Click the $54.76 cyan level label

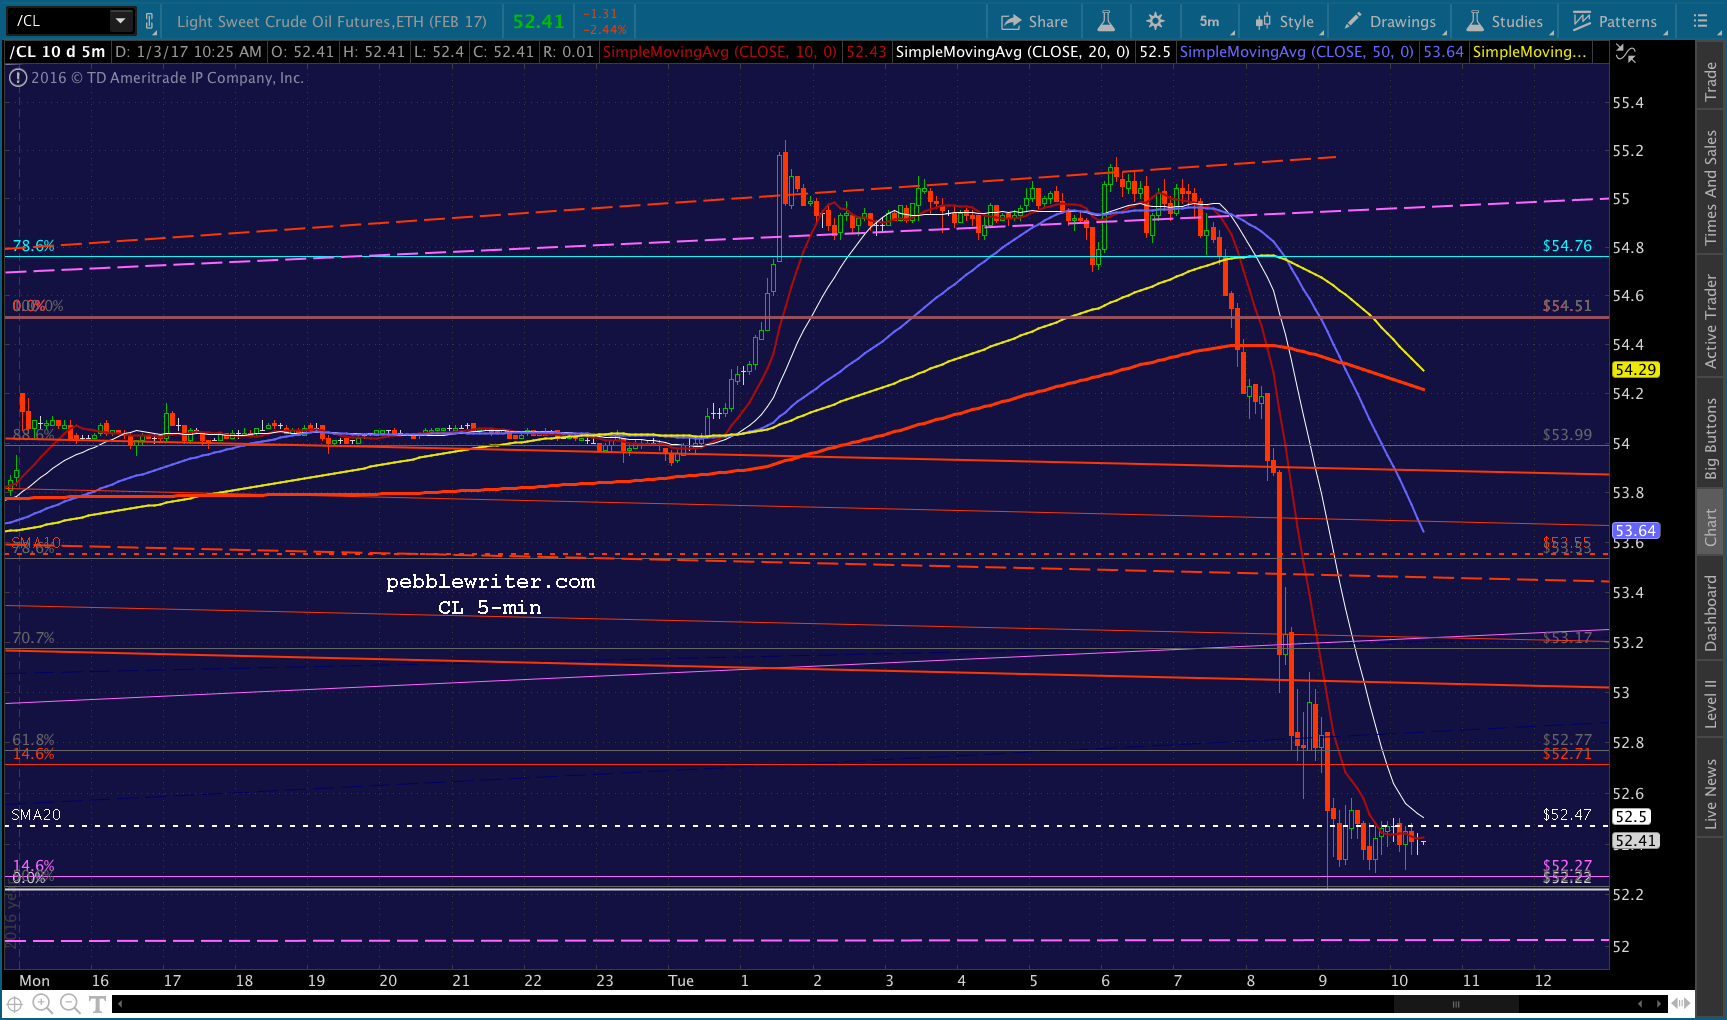tap(1567, 246)
